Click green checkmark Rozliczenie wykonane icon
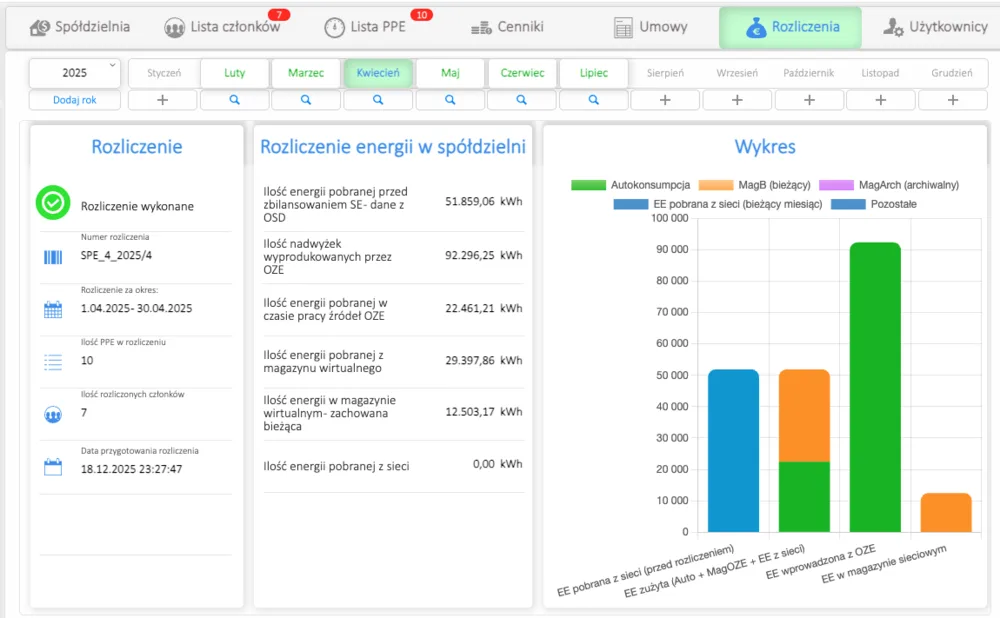 53,203
